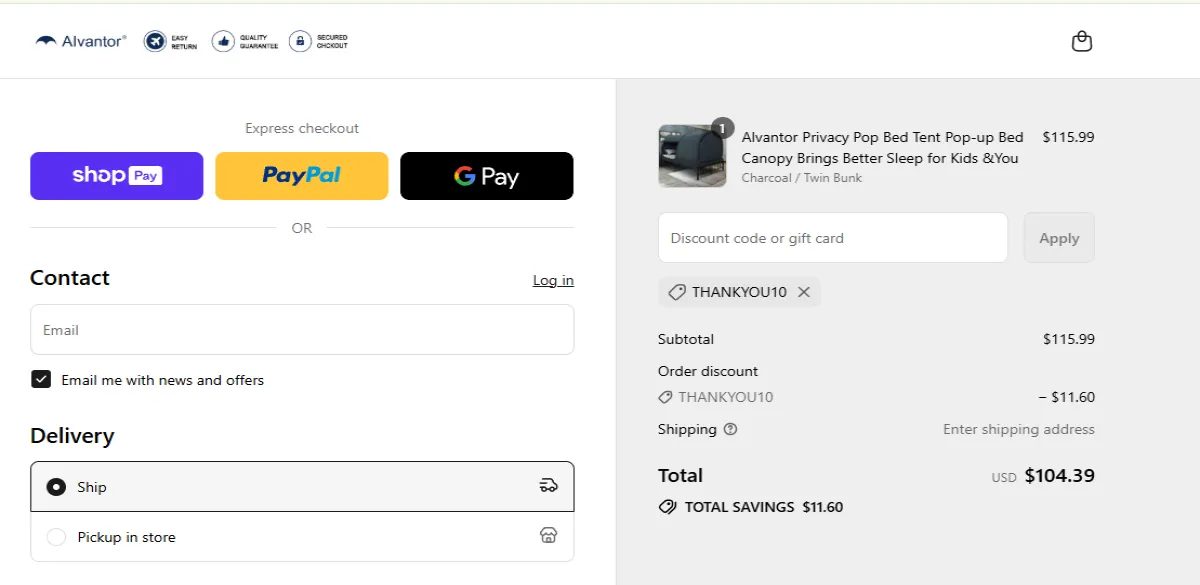
Task: Uncheck Email me with news and offers
Action: tap(41, 379)
